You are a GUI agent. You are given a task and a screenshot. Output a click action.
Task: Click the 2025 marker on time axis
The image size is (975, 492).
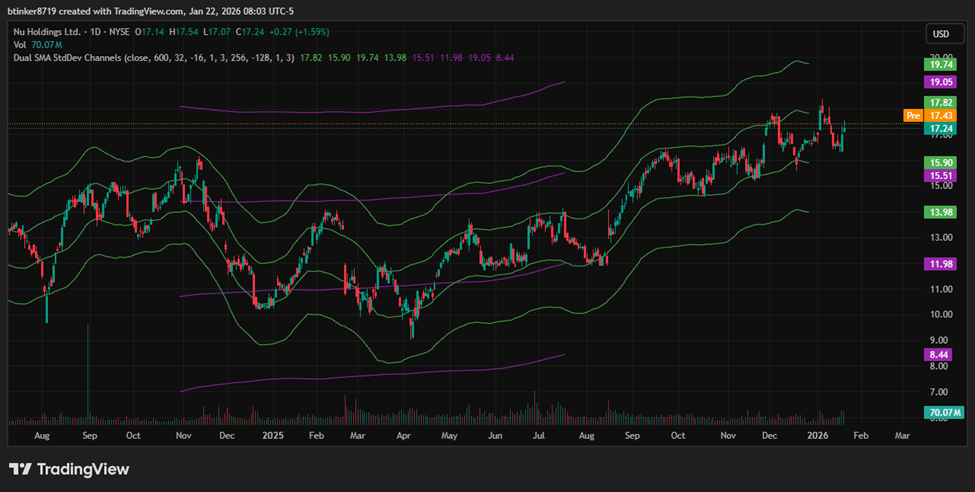pyautogui.click(x=271, y=436)
